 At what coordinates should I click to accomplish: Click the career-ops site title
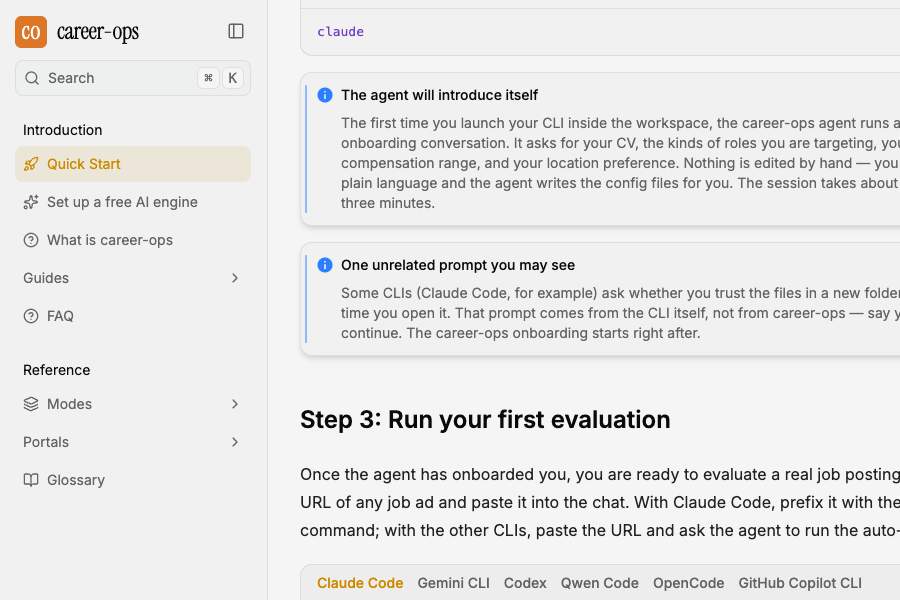click(98, 32)
